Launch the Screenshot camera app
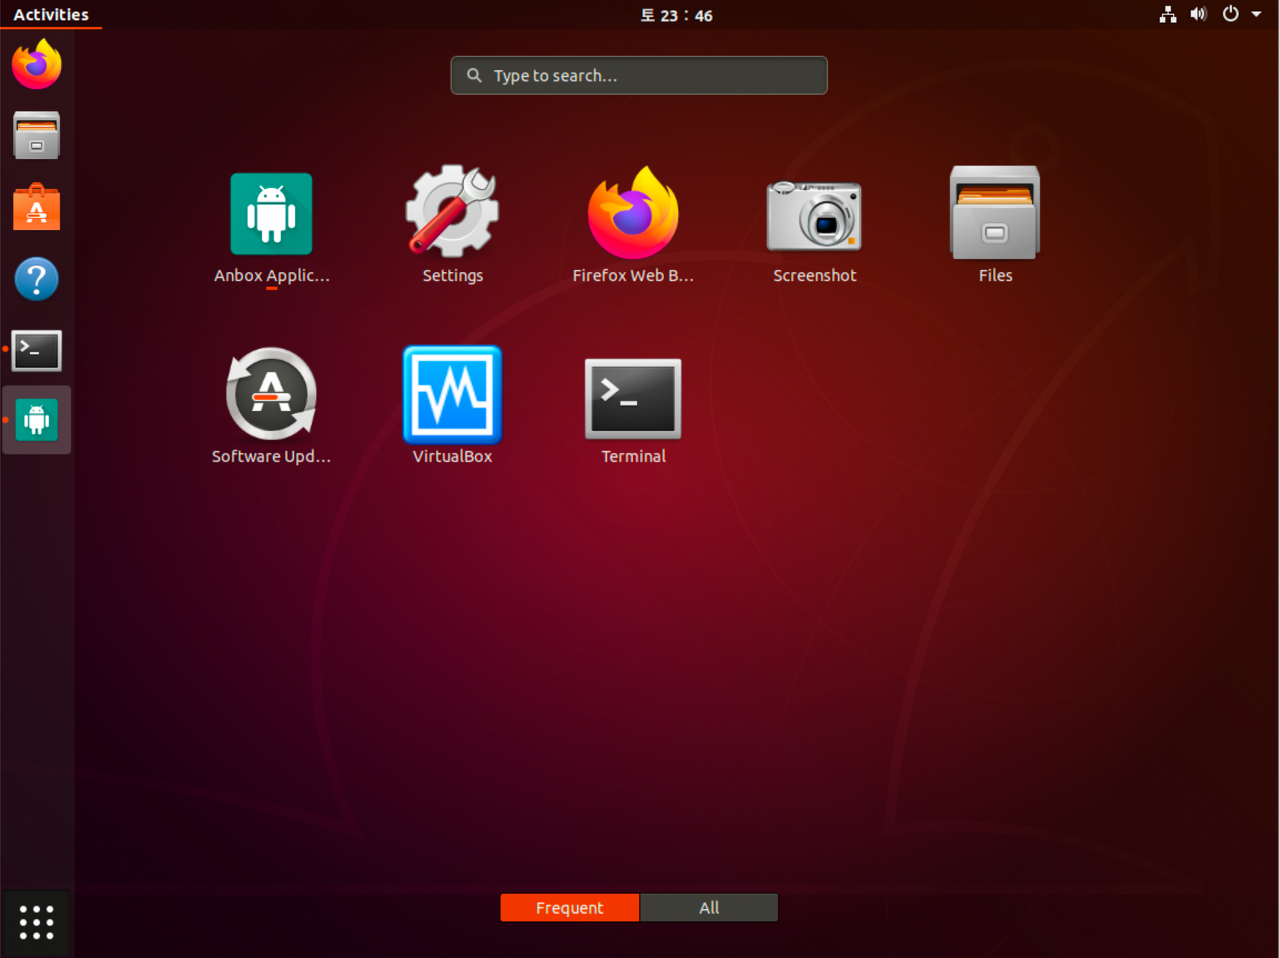Viewport: 1280px width, 958px height. coord(814,229)
